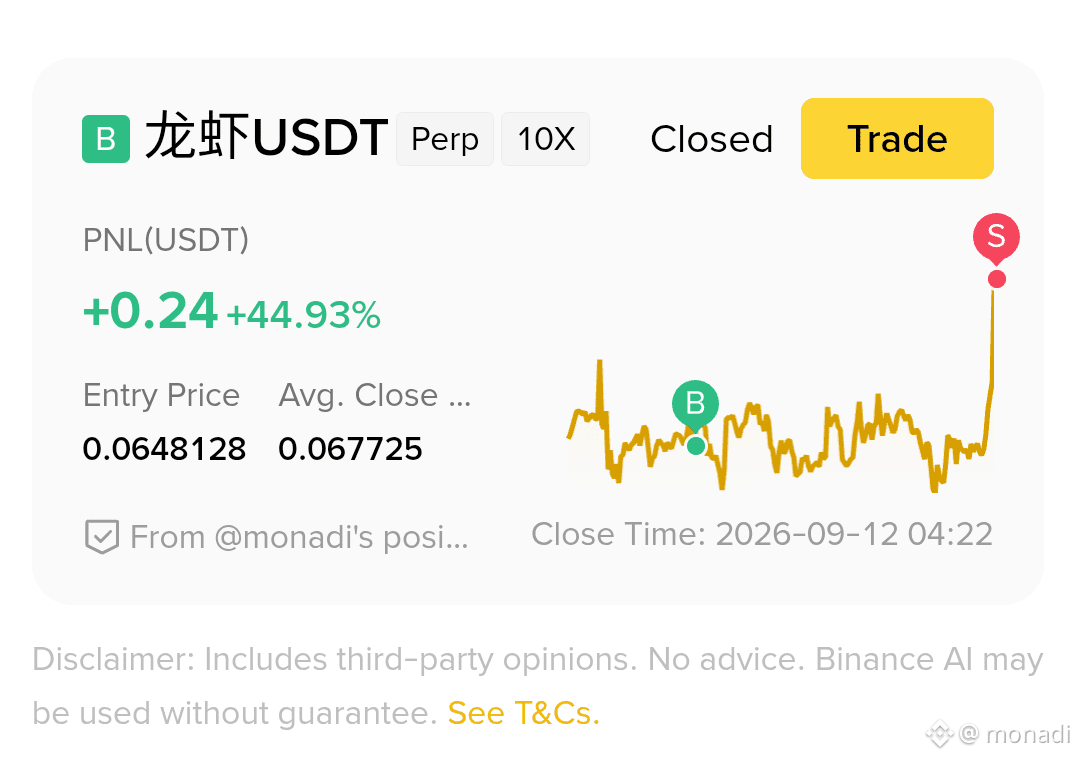Click the +0.24 PNL value

tap(150, 311)
